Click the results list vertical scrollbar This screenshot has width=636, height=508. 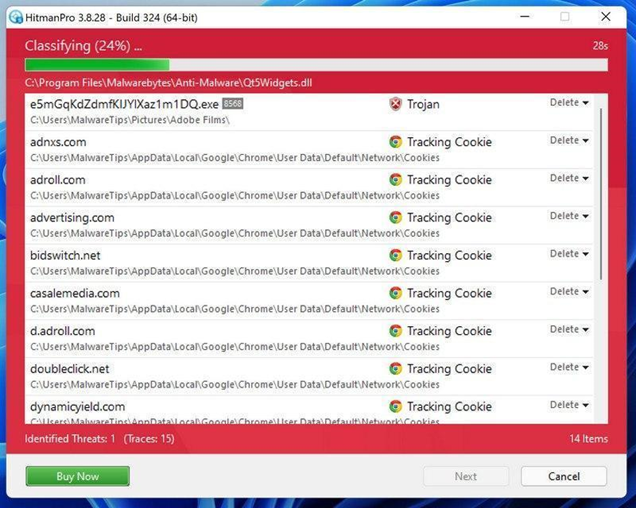pyautogui.click(x=601, y=194)
